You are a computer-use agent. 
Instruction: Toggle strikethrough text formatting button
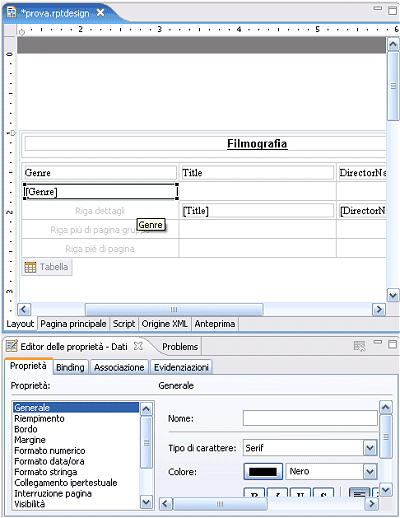click(x=323, y=493)
